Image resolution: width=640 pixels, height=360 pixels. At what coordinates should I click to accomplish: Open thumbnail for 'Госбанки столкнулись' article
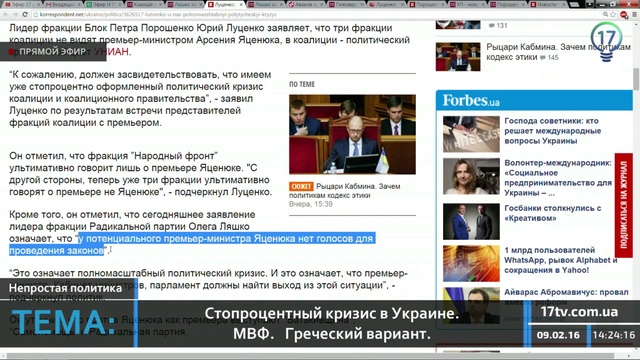tap(471, 221)
